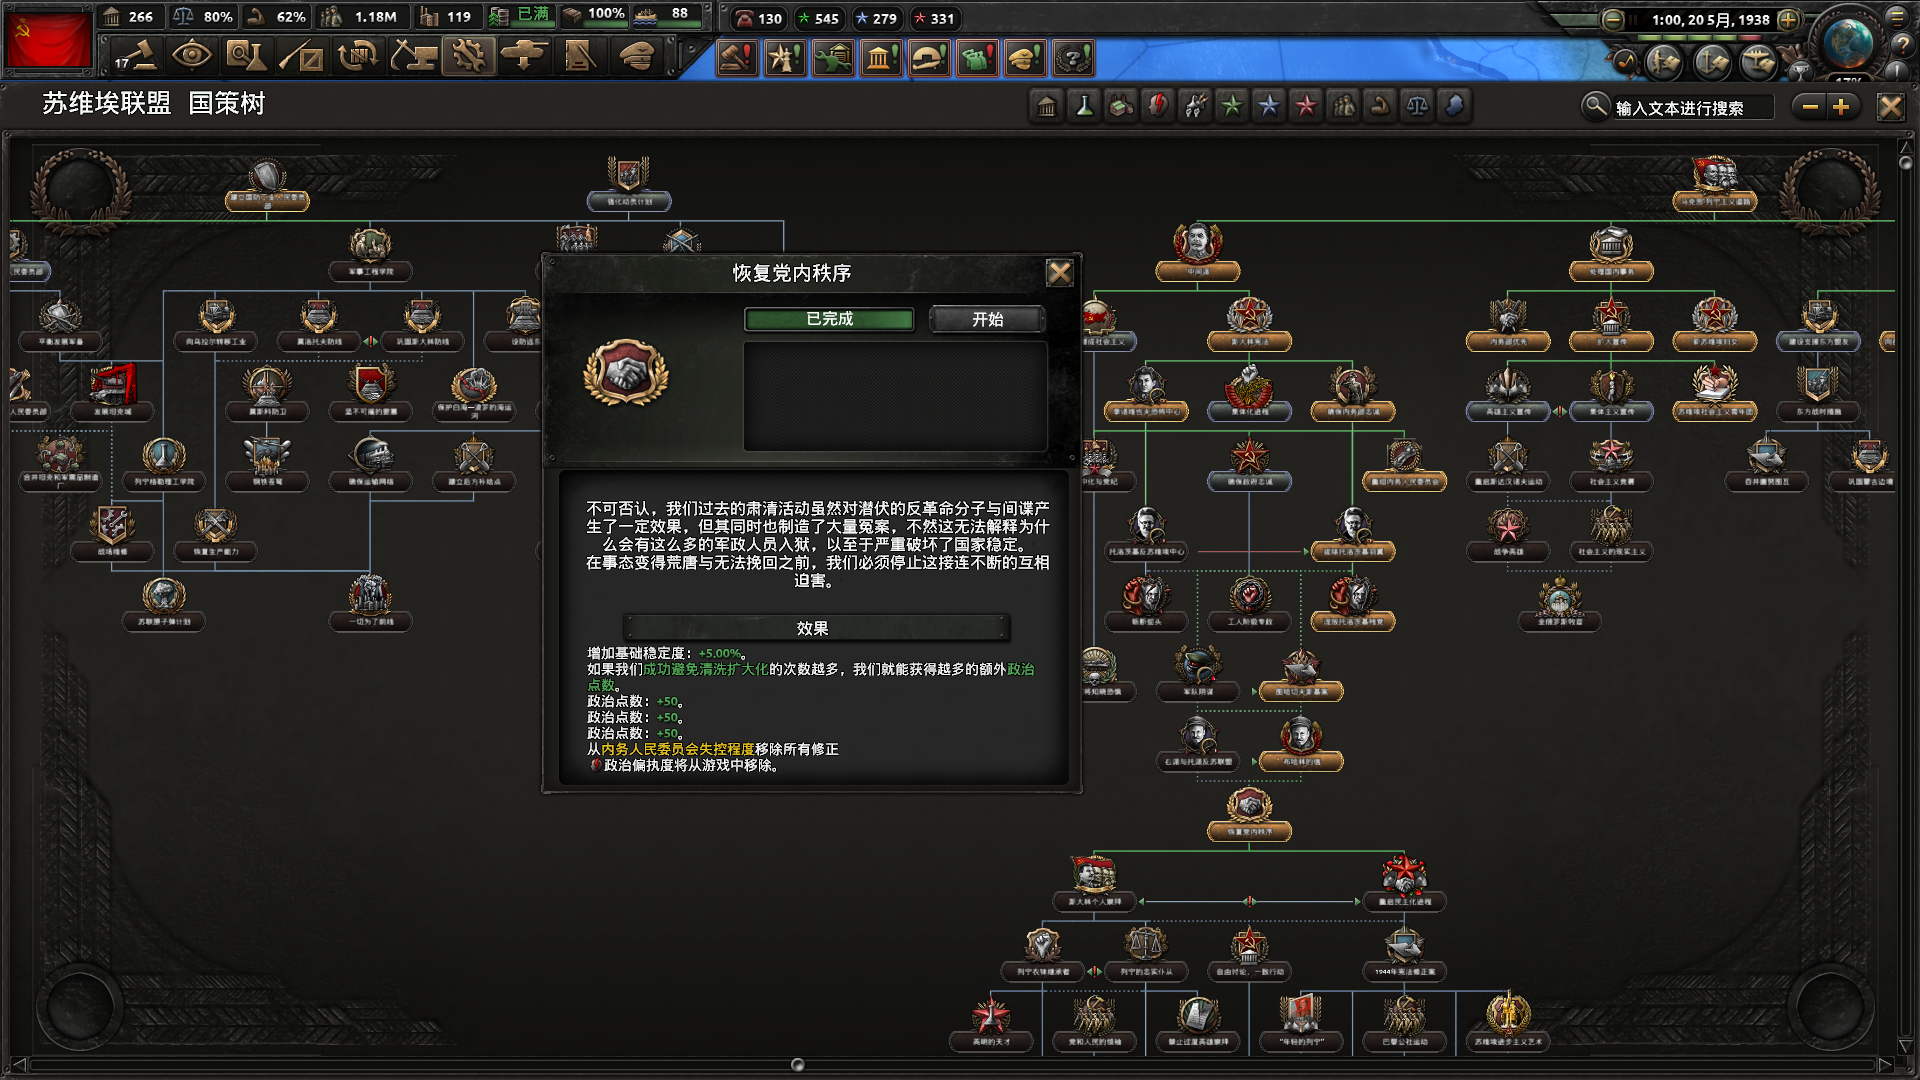Viewport: 1920px width, 1080px height.
Task: Select the 重启民主化进程 focus node
Action: [1404, 883]
